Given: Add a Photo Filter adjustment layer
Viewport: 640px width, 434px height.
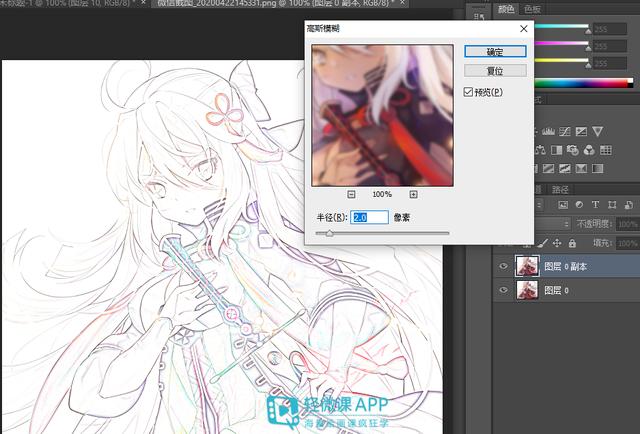Looking at the screenshot, I should (x=573, y=150).
